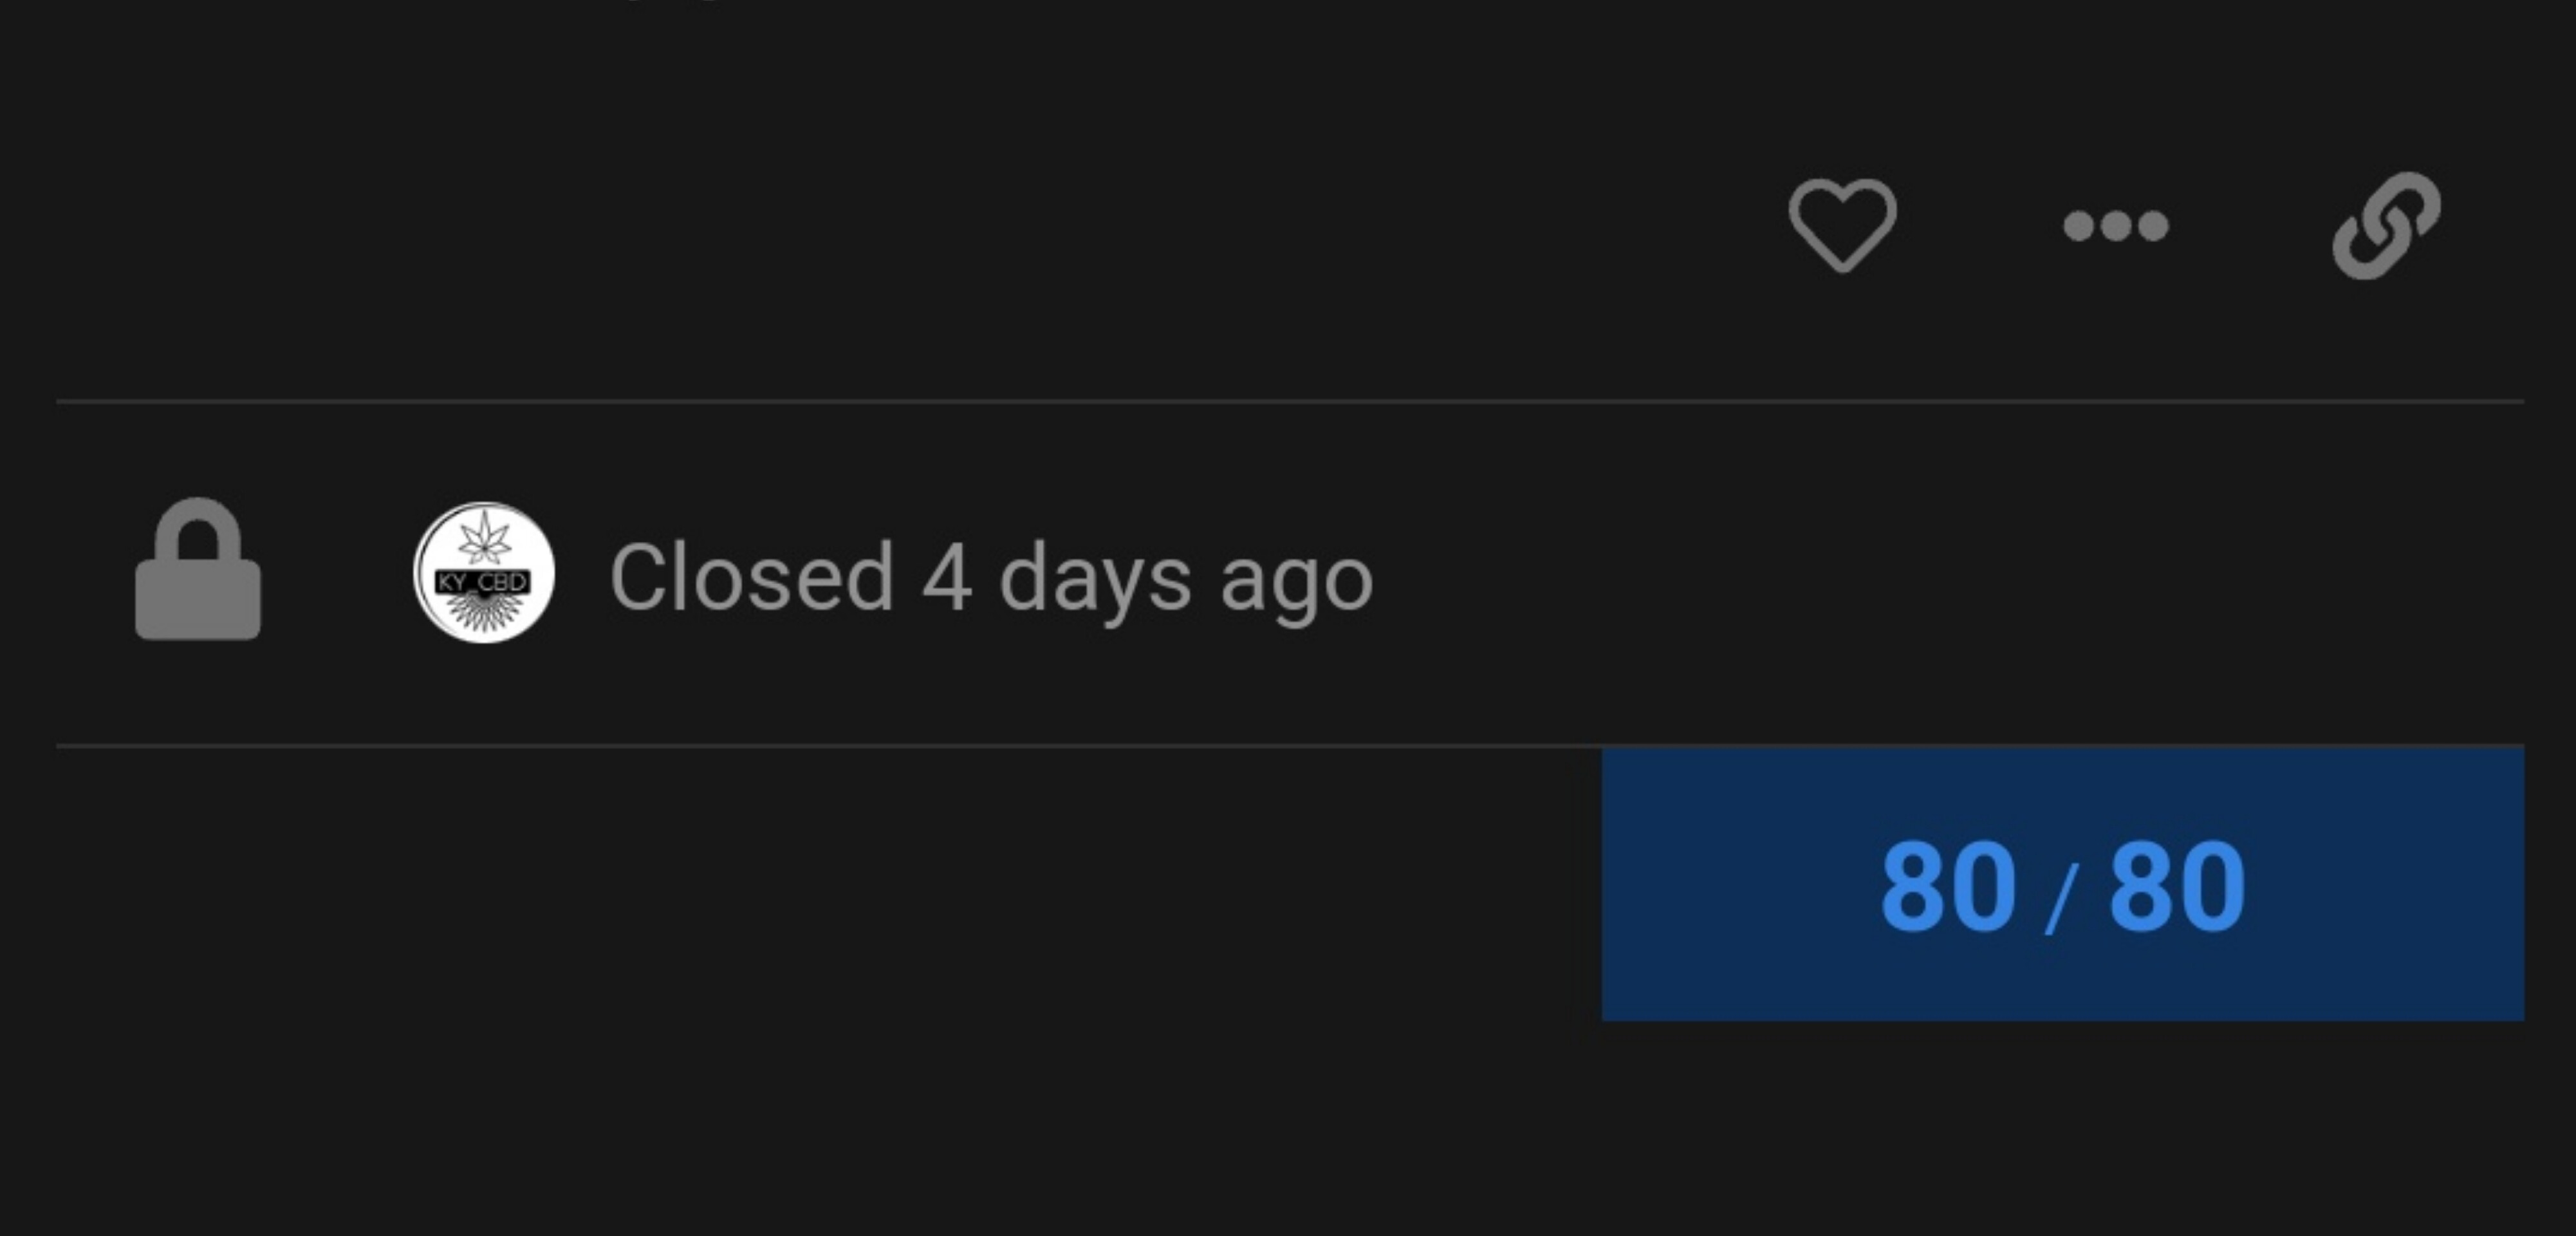Click the last 80 in the post counter

[x=2177, y=886]
